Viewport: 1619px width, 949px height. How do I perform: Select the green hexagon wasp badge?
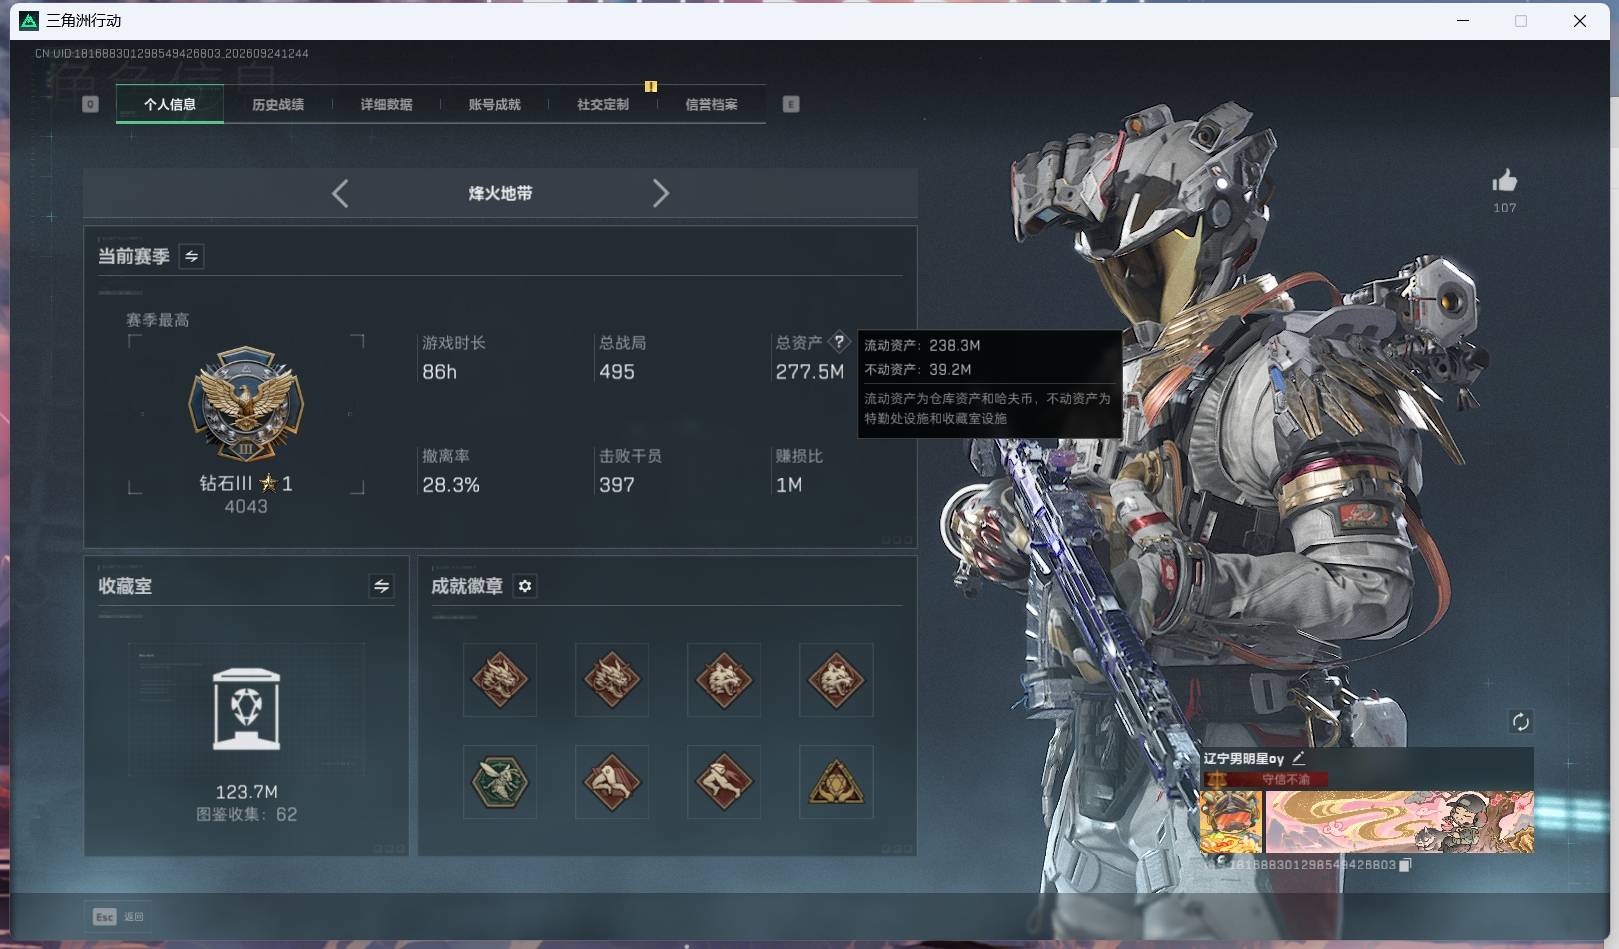pyautogui.click(x=500, y=781)
